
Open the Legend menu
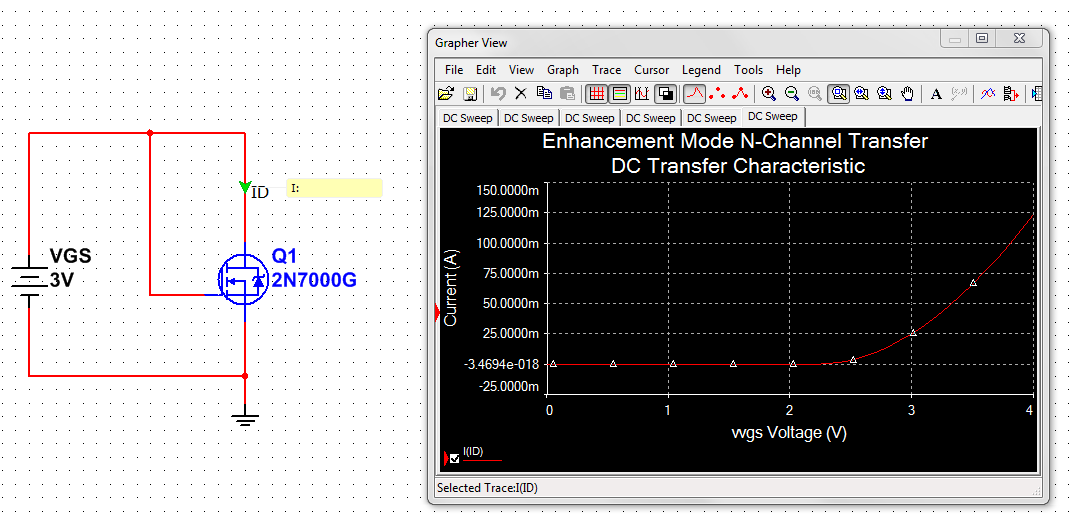701,70
